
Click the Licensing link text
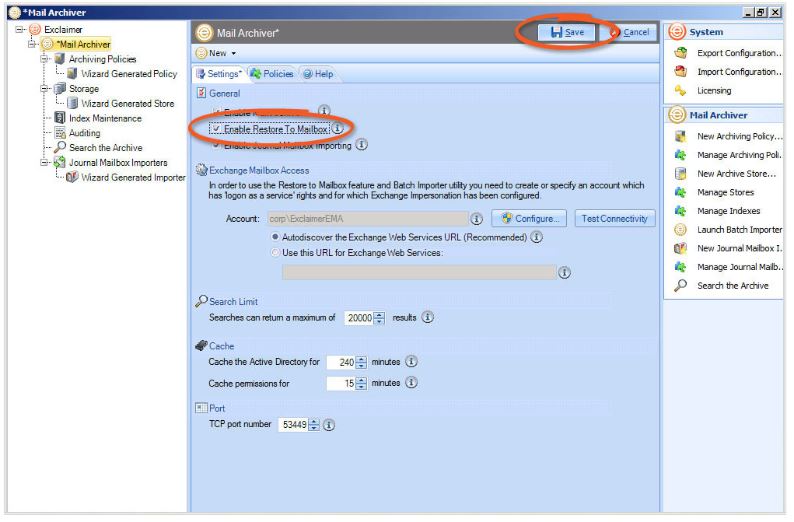714,91
